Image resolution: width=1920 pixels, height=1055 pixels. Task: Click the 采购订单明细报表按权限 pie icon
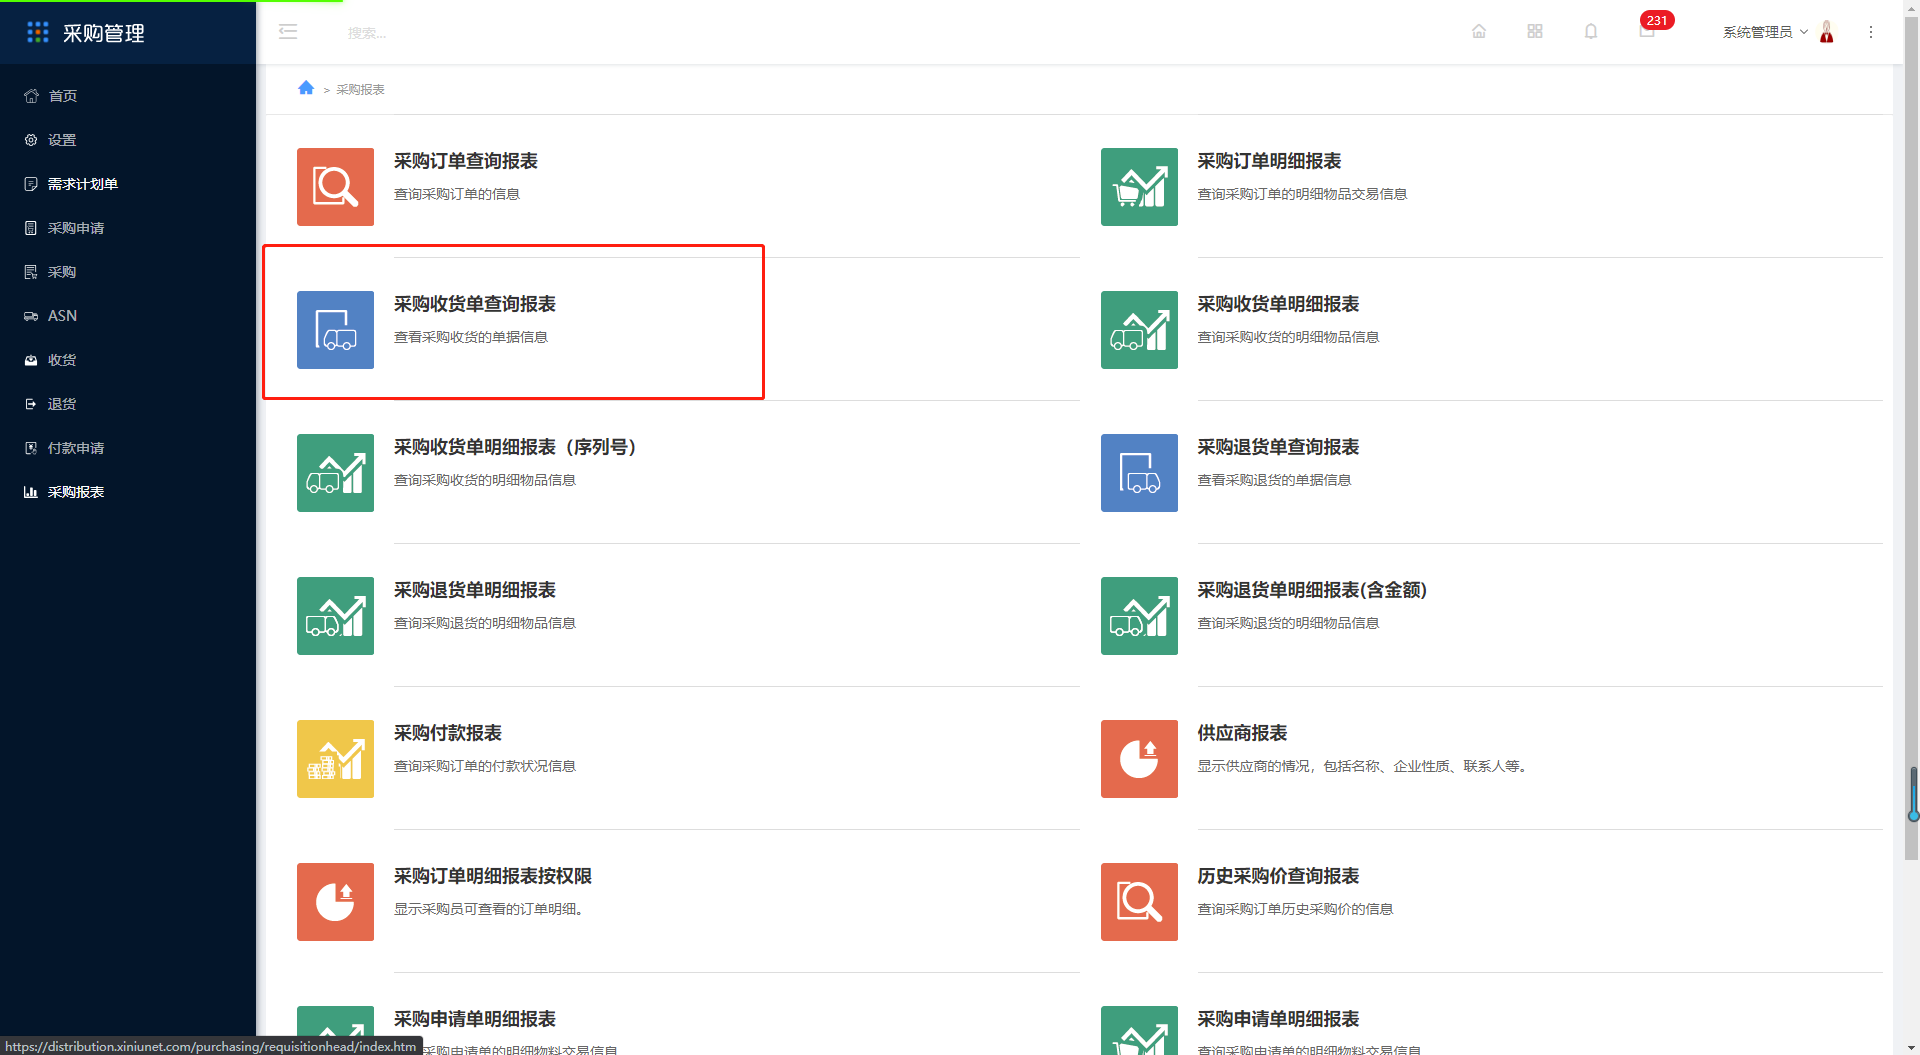tap(335, 902)
